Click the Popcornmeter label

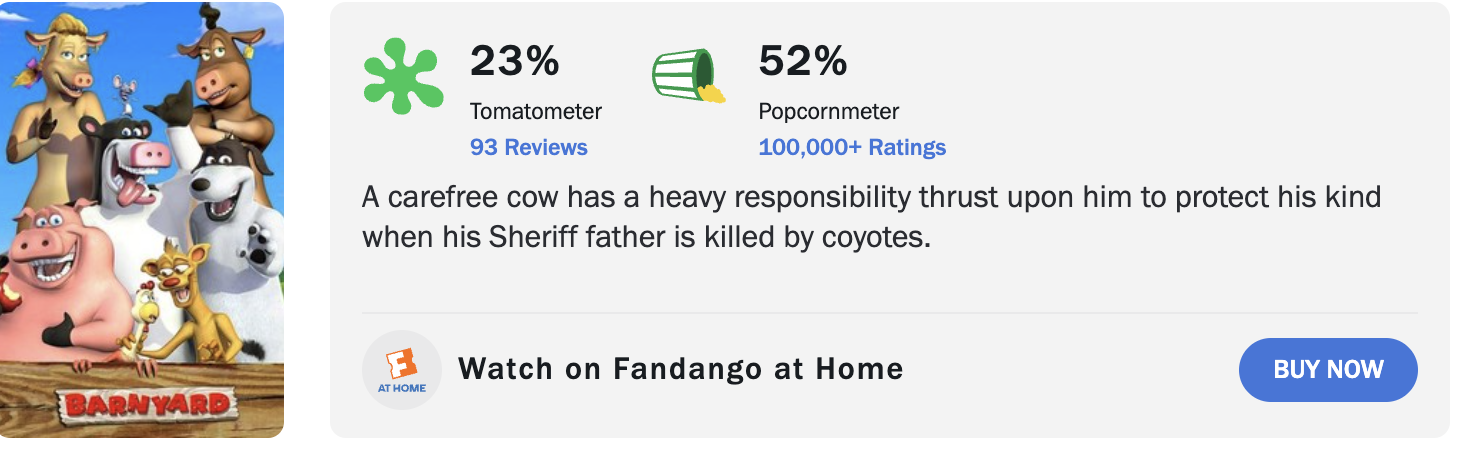point(829,111)
